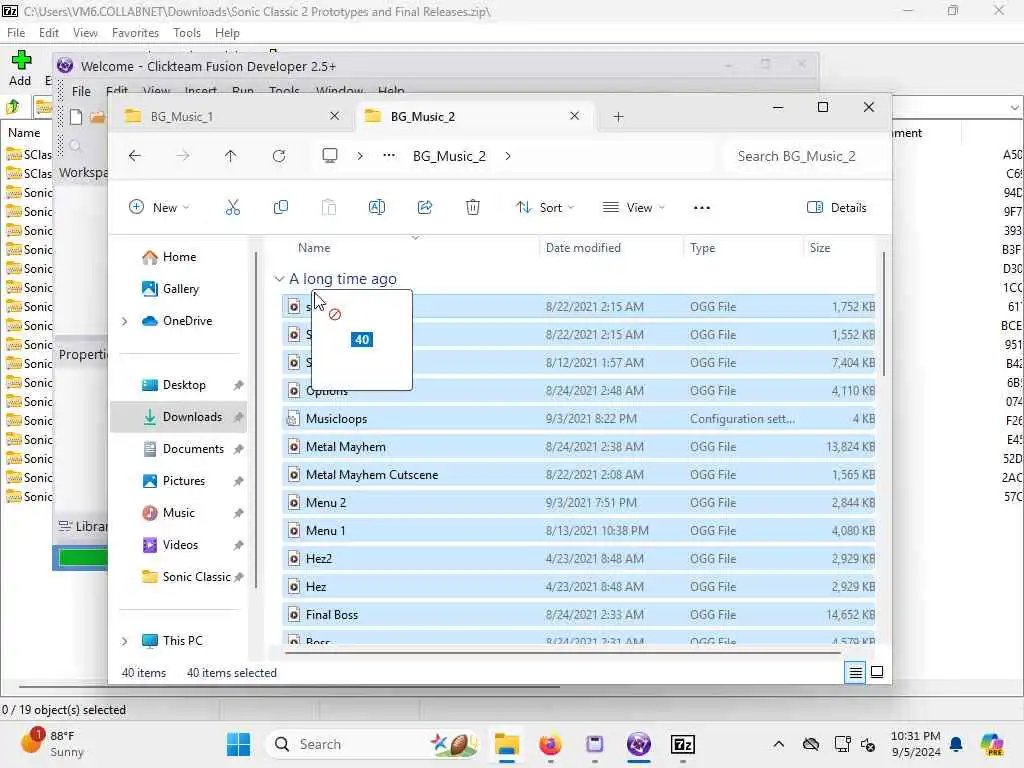Open the 7-Zip path dropdown arrow
This screenshot has width=1024, height=768.
(1014, 107)
